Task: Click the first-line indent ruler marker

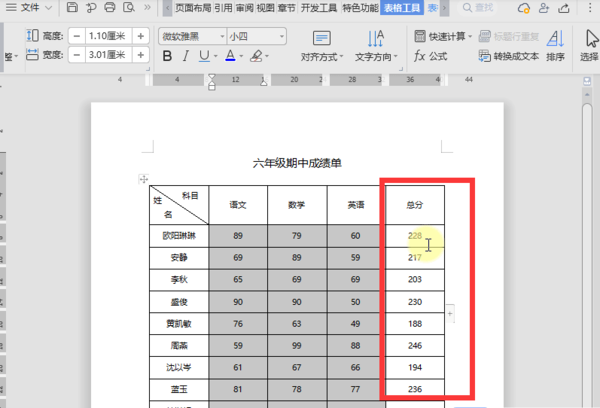Action: (x=212, y=78)
